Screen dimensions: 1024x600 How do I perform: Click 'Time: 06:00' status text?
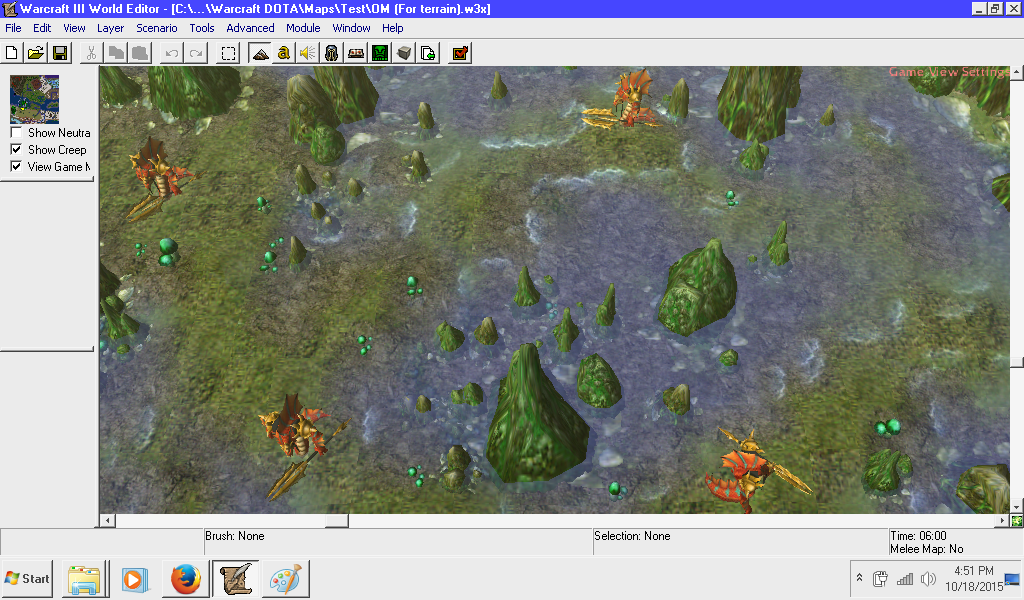click(918, 536)
